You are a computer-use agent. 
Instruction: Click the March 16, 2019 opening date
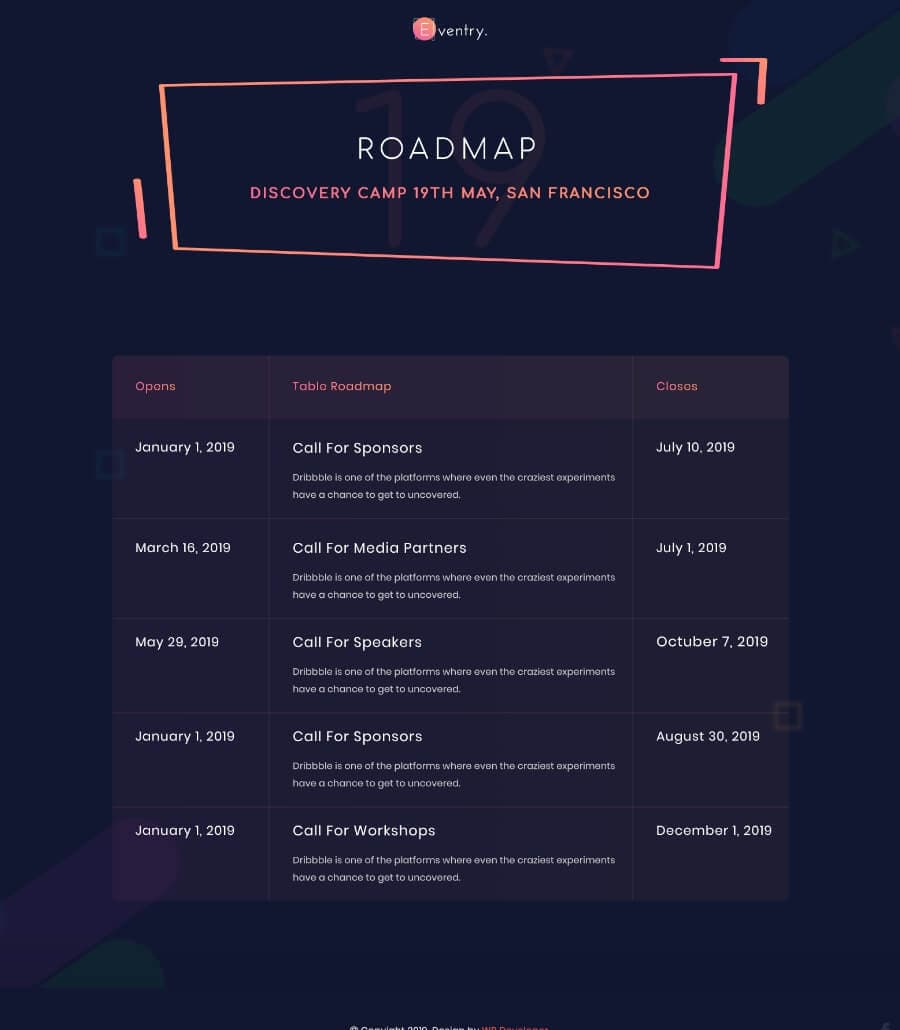pyautogui.click(x=183, y=548)
